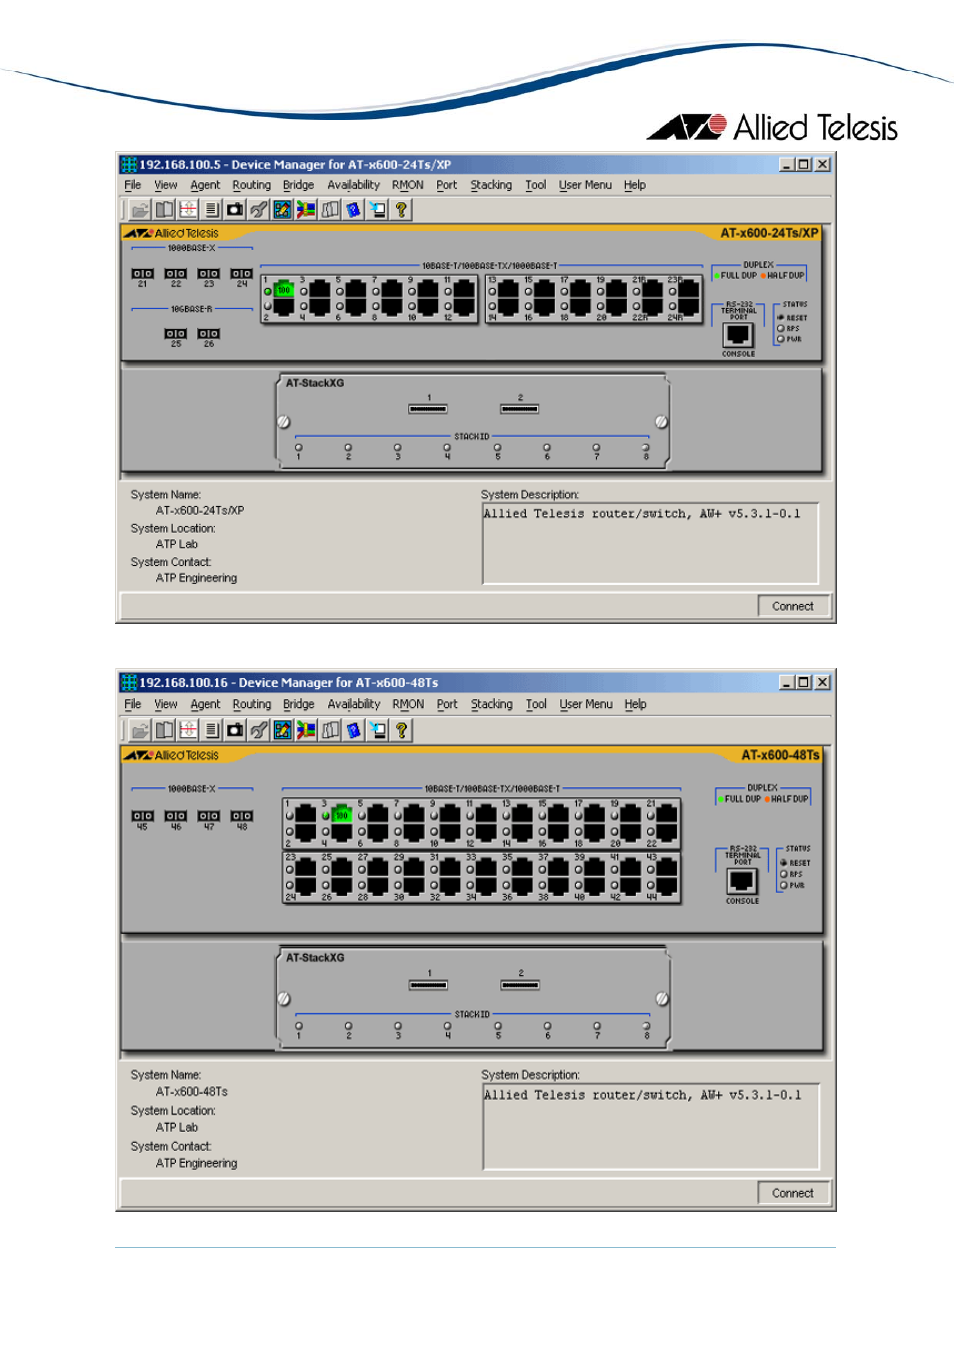Screen dimensions: 954x1350
Task: Click the chain-link icon in the 192.168.100.5 window toolbar
Action: (x=259, y=209)
